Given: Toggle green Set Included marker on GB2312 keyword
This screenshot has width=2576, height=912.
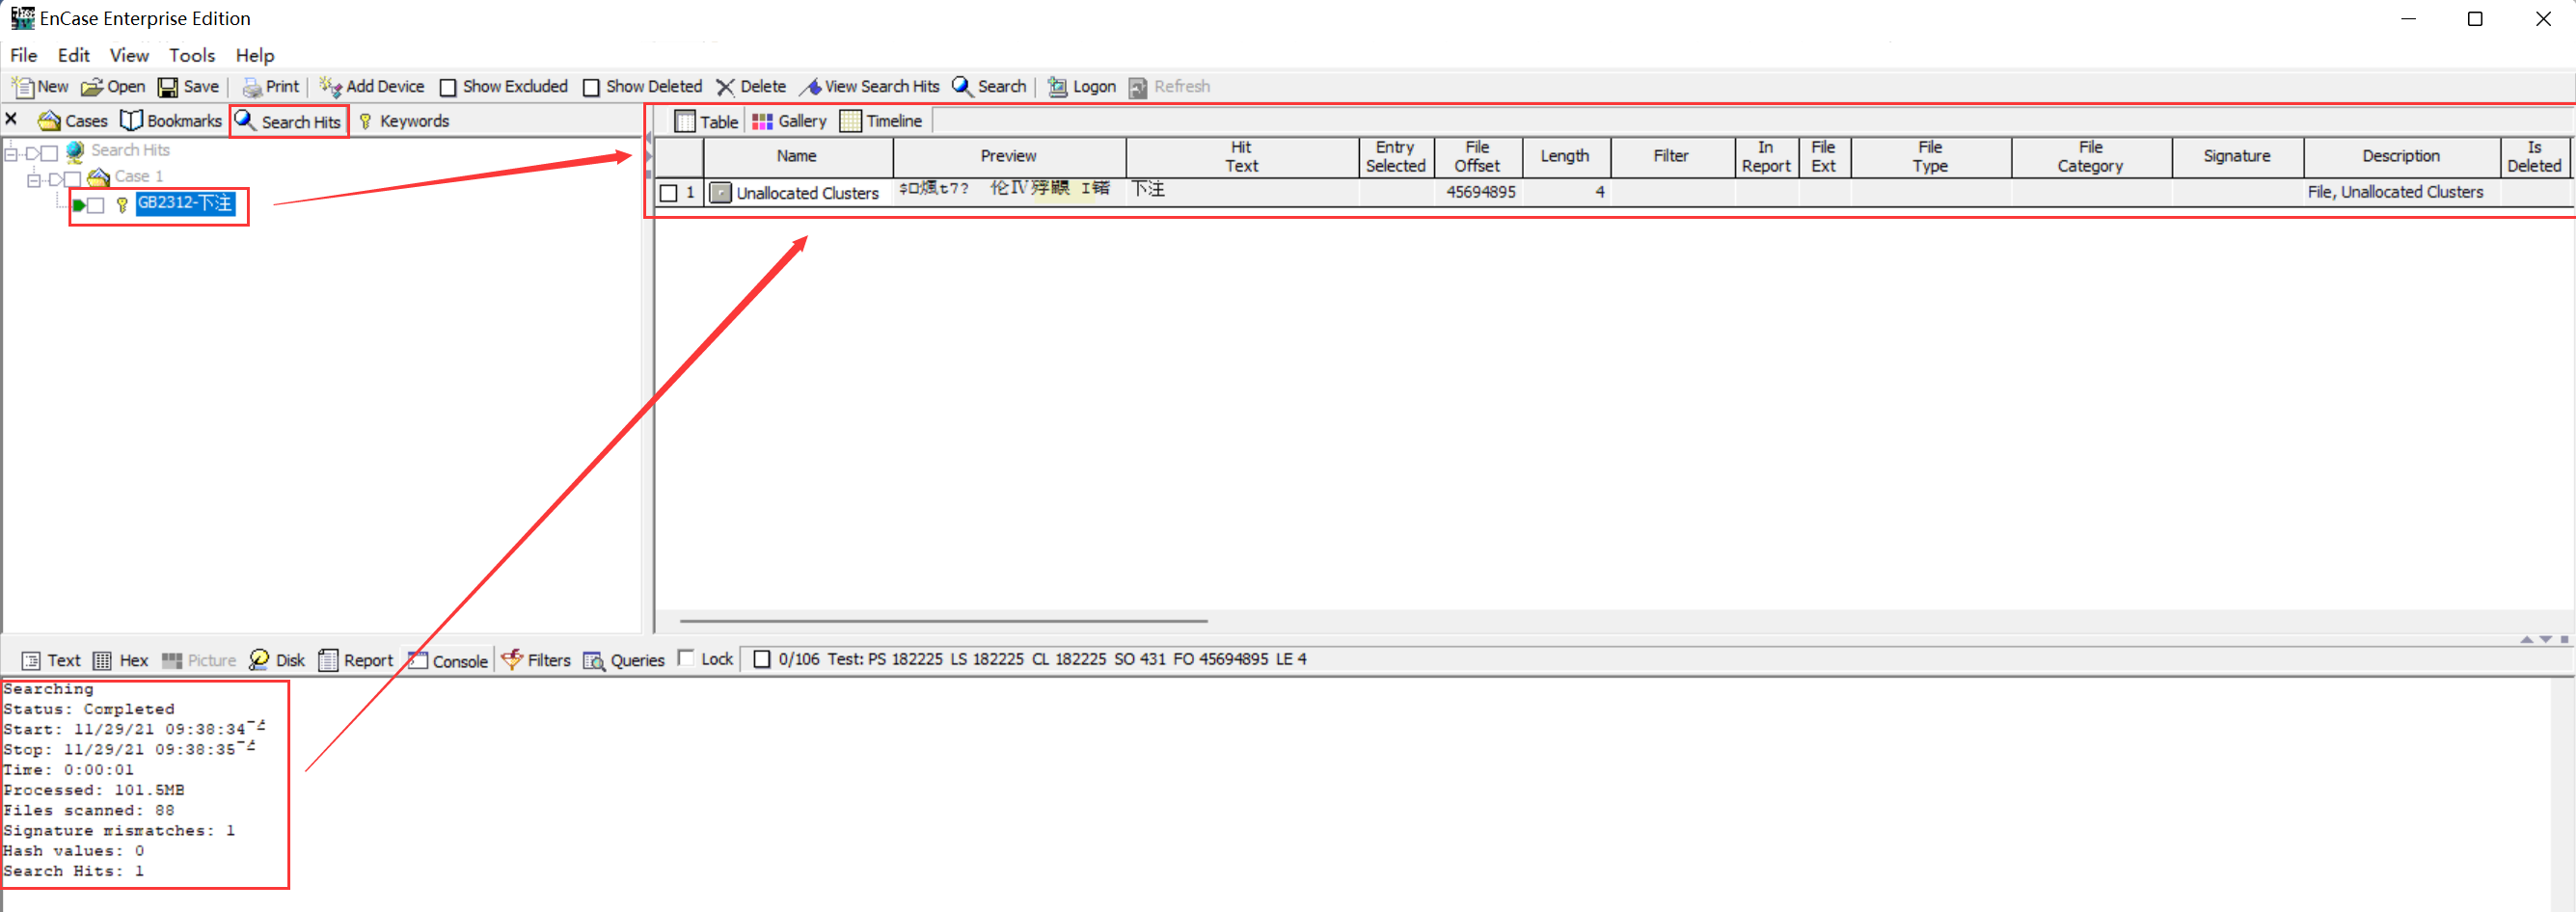Looking at the screenshot, I should click(79, 206).
